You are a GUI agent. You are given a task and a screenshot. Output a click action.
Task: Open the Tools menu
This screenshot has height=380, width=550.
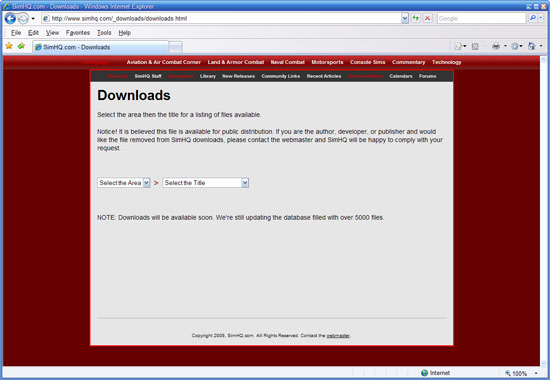tap(104, 33)
